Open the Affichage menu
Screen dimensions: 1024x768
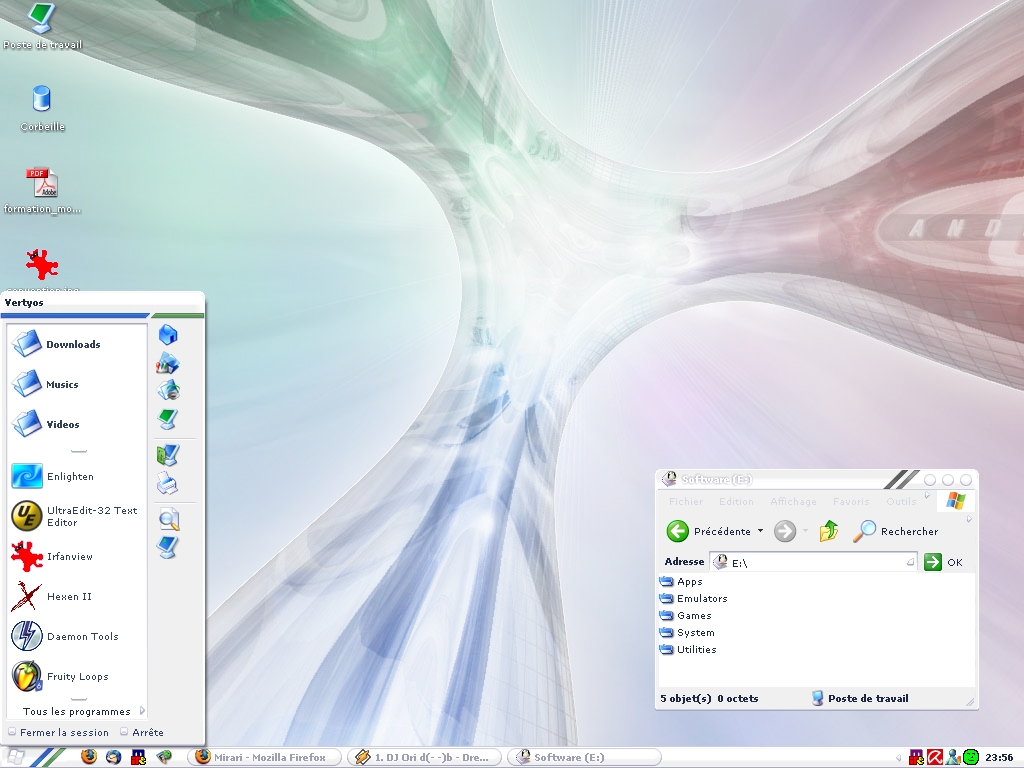pyautogui.click(x=793, y=502)
